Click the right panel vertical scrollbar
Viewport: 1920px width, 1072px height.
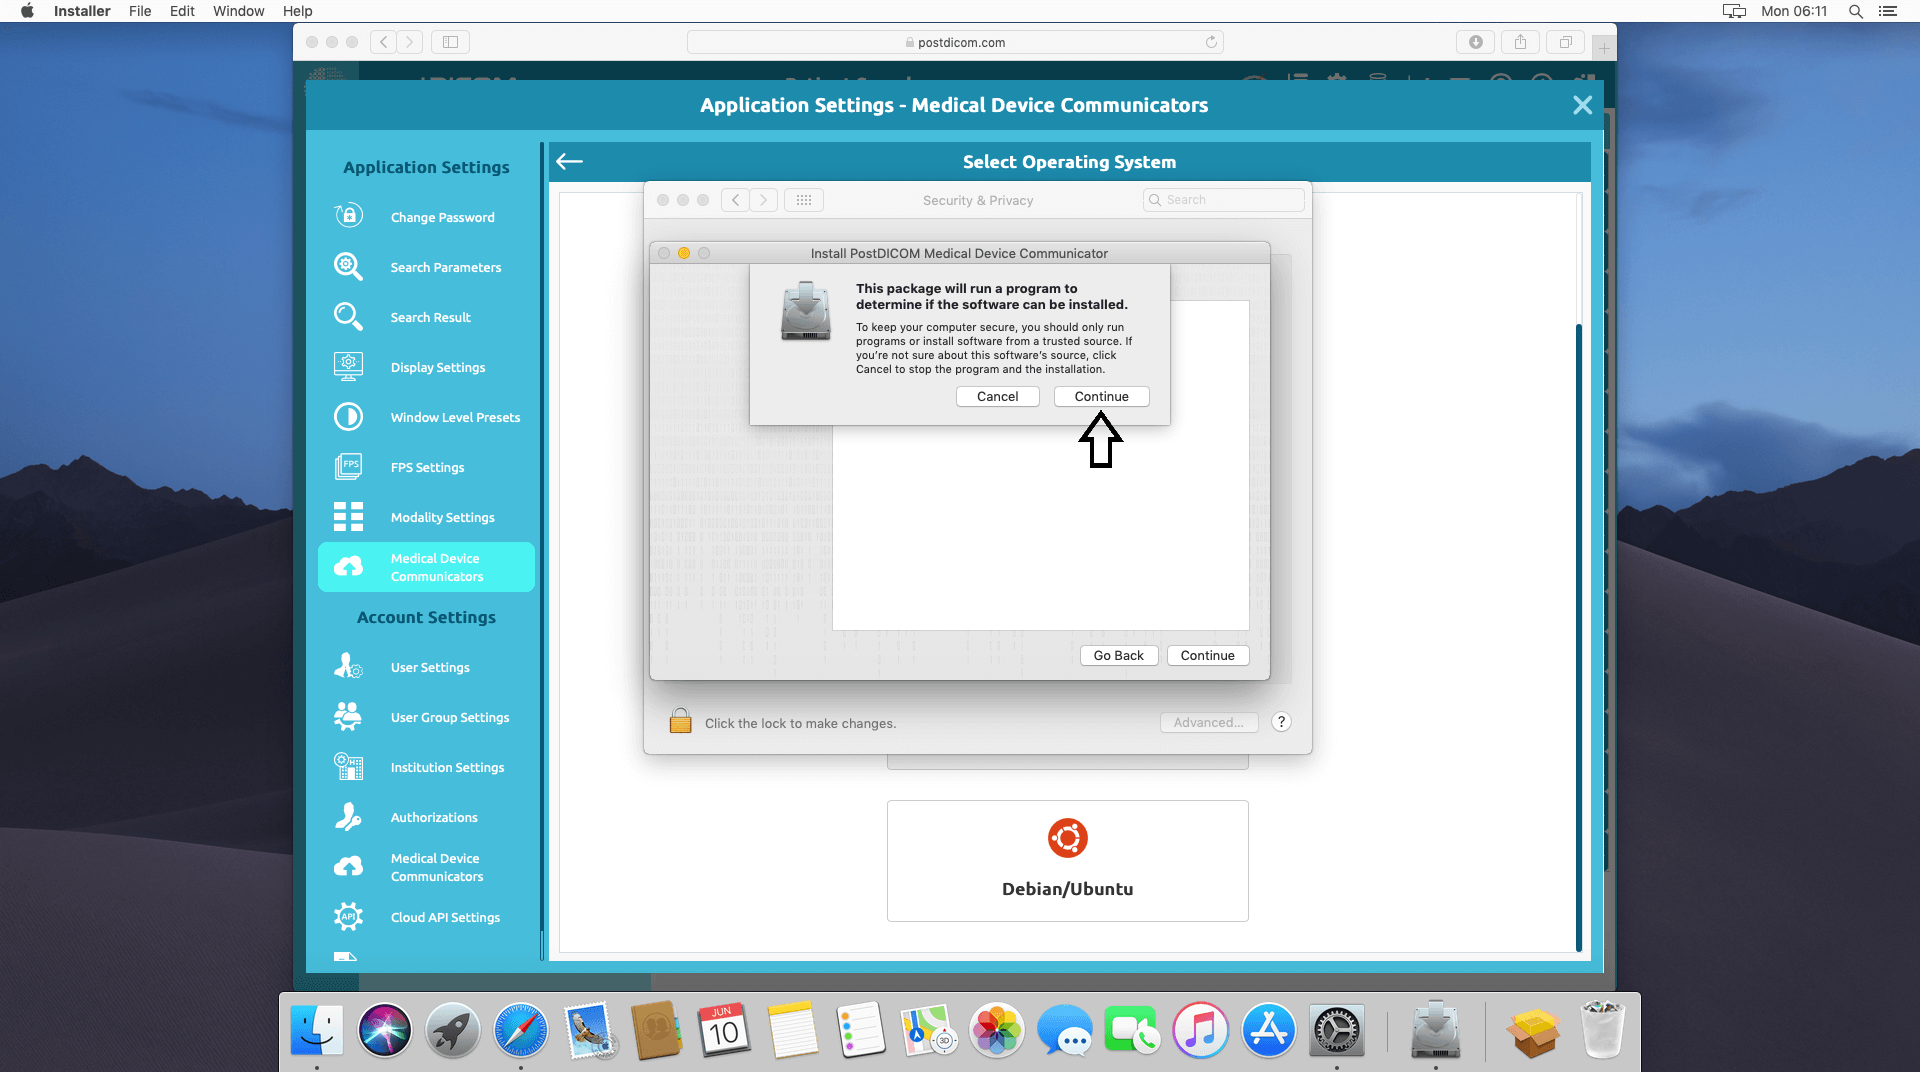[1578, 636]
